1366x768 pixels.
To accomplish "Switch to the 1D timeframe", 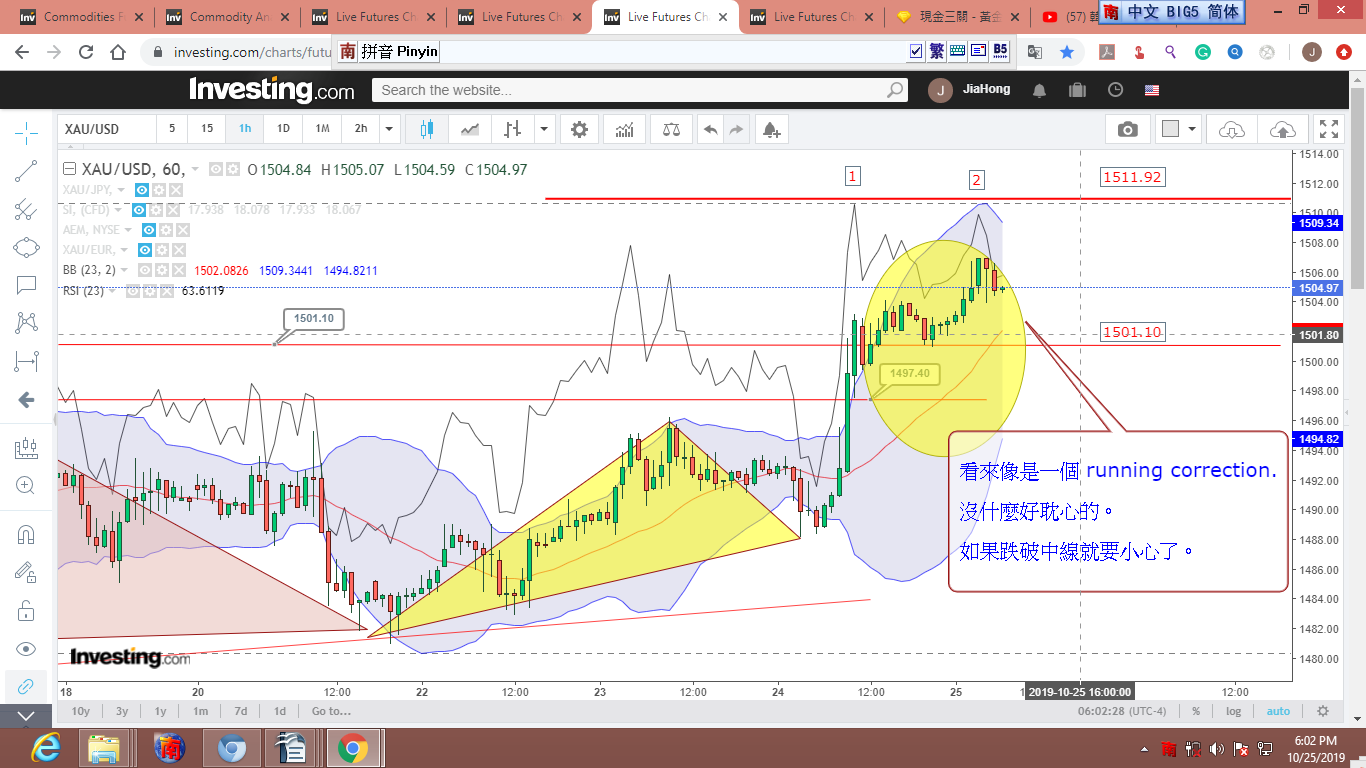I will (x=283, y=129).
